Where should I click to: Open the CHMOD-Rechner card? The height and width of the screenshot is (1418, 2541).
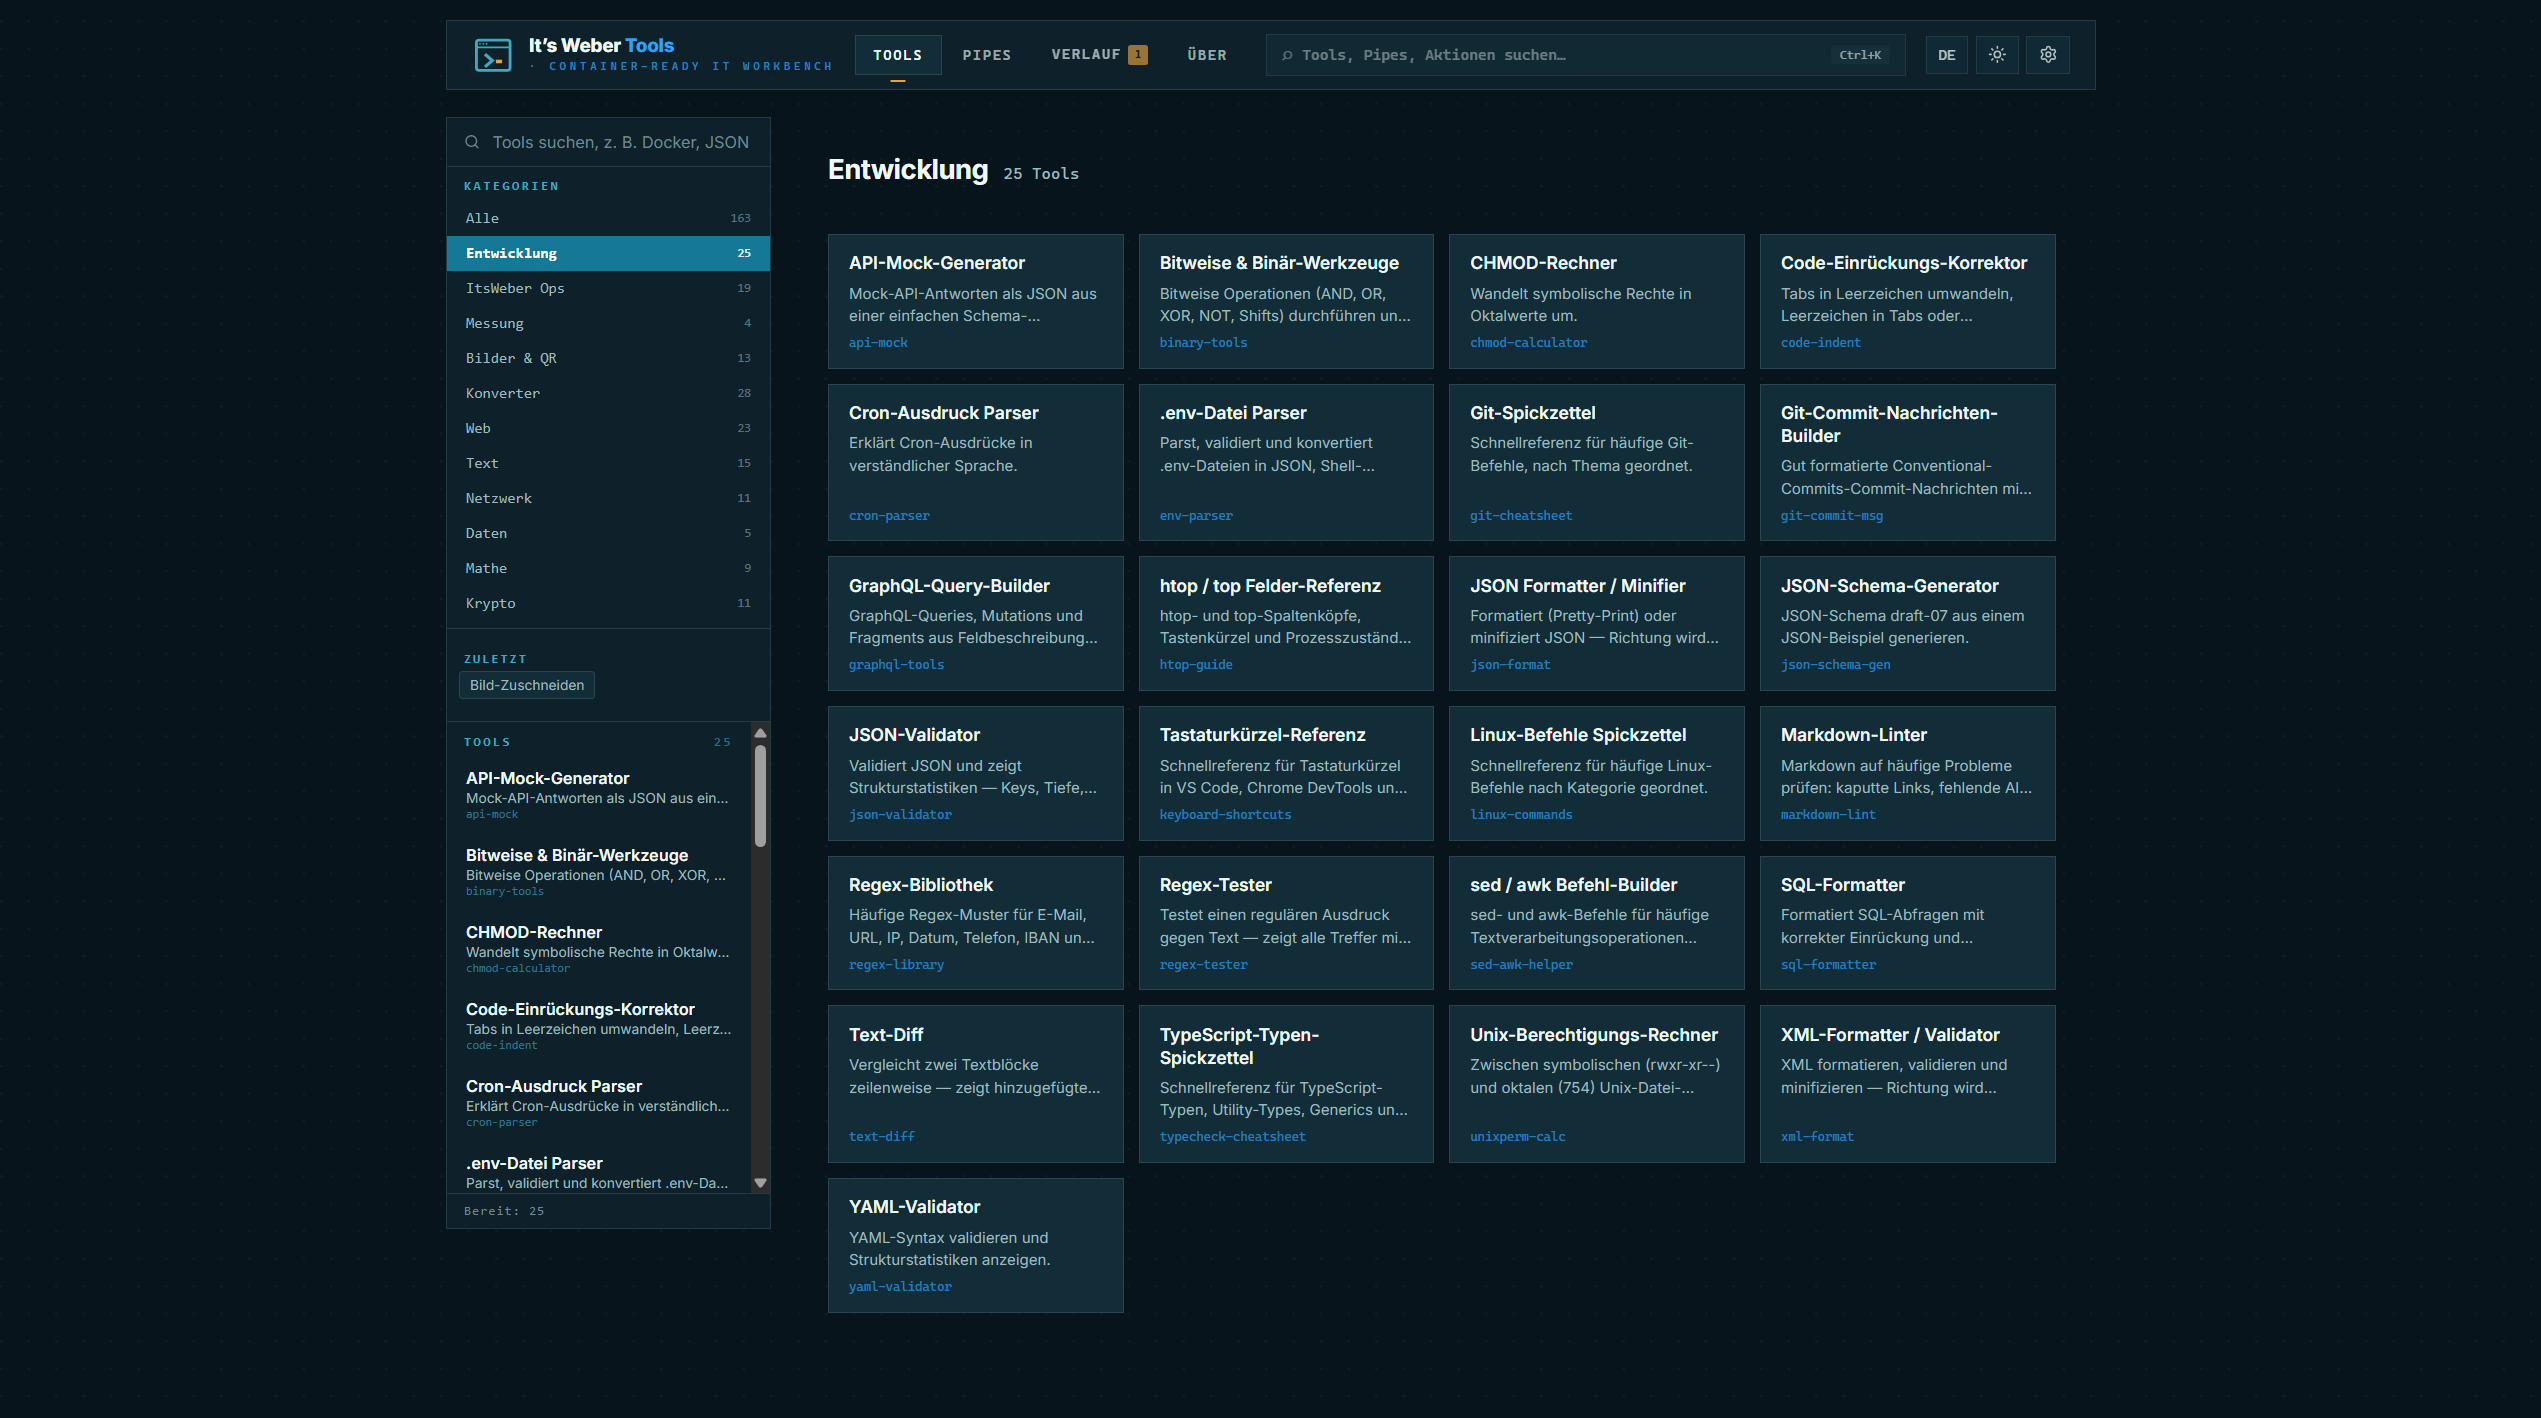coord(1596,301)
